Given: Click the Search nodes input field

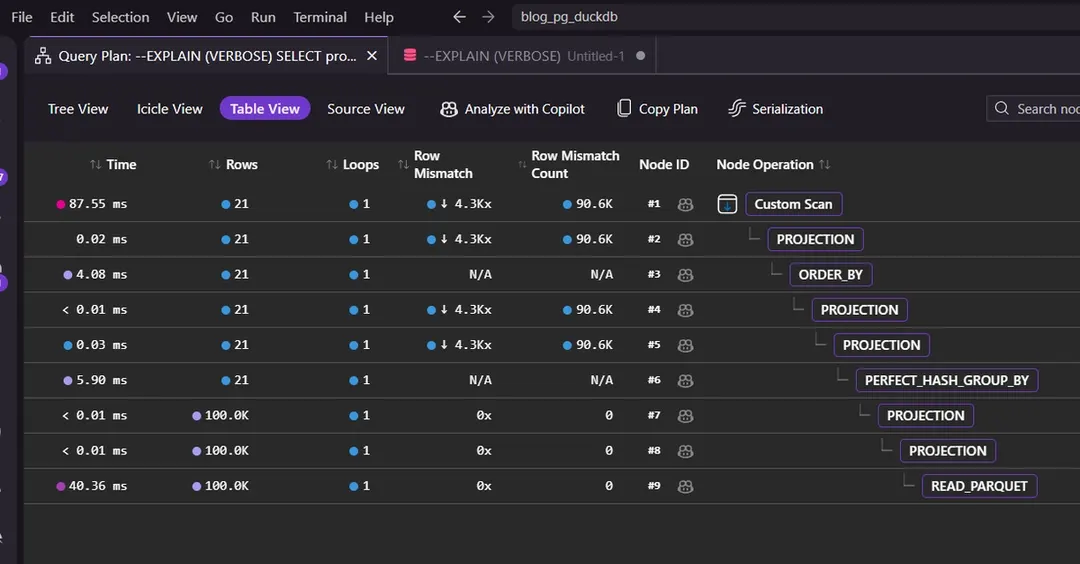Looking at the screenshot, I should point(1035,109).
